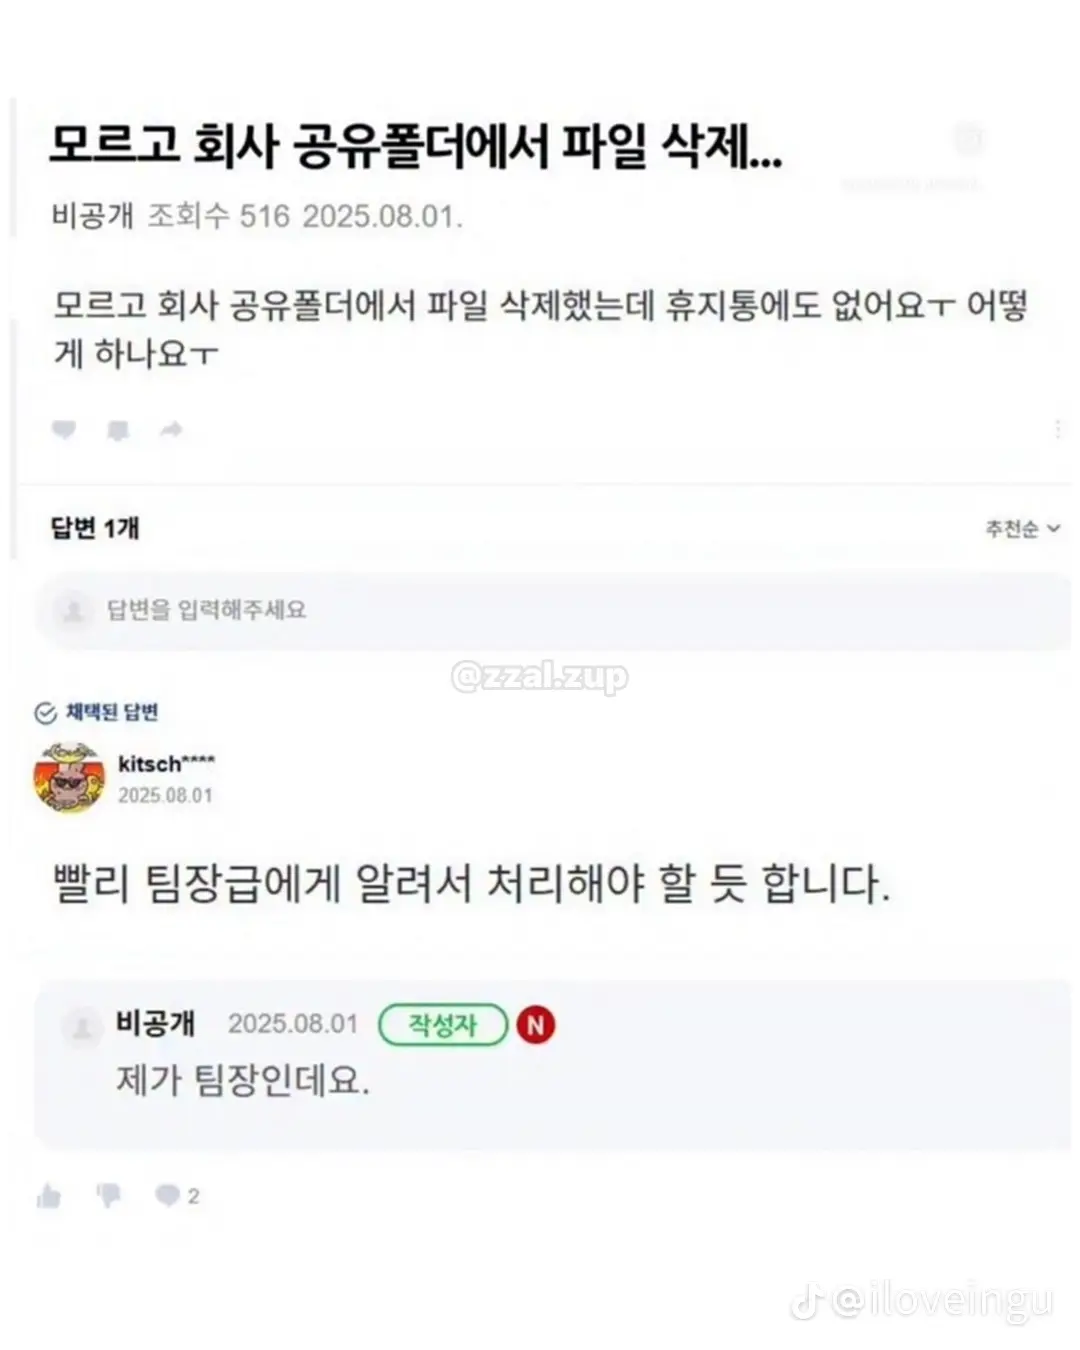Click the 채택된 답변 checkmark label

pos(97,712)
